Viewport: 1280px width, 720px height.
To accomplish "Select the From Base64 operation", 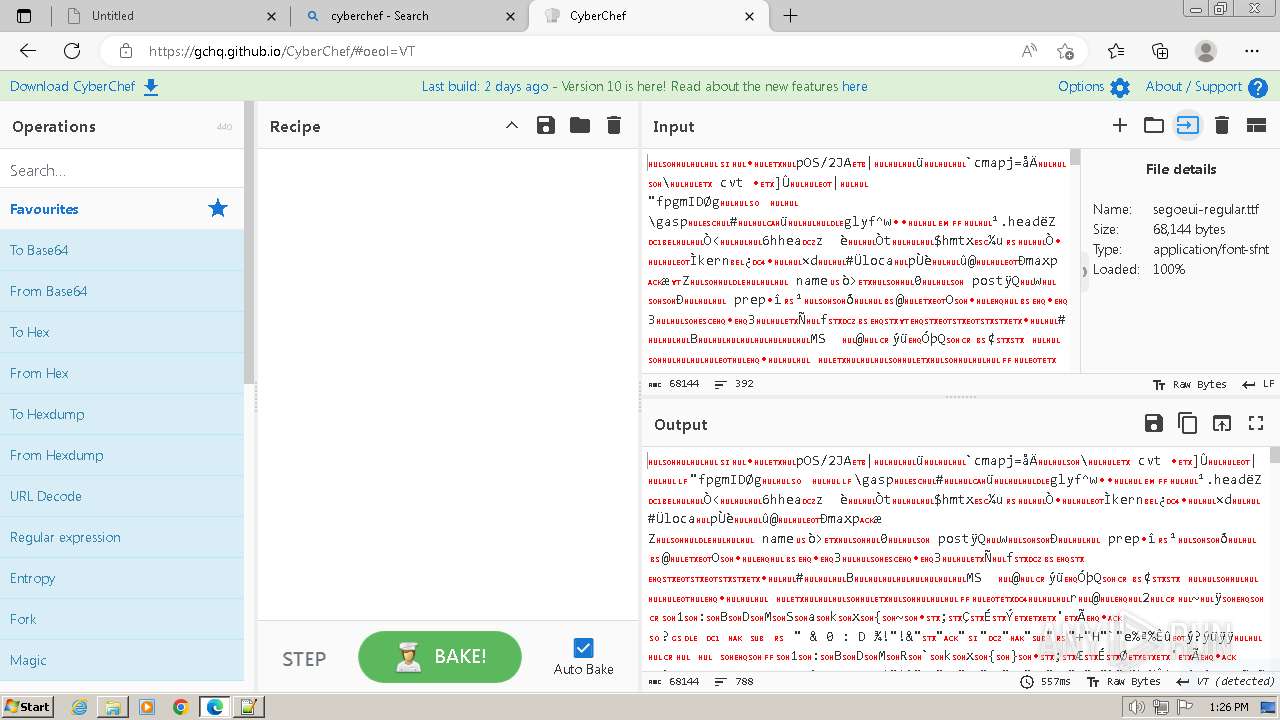I will 122,291.
